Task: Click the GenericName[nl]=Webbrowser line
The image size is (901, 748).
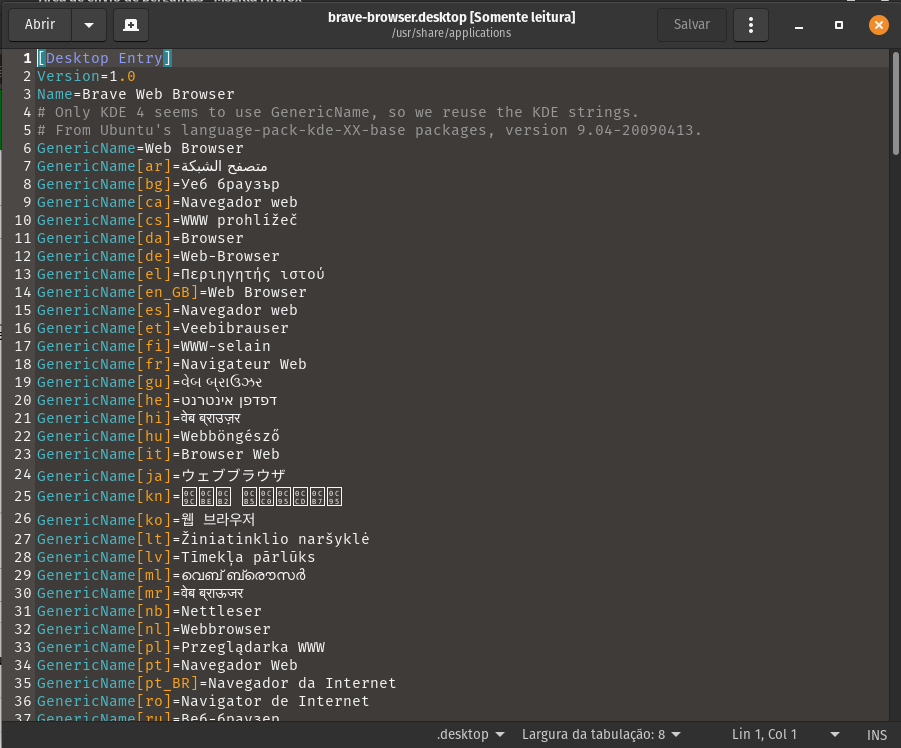Action: pyautogui.click(x=153, y=629)
